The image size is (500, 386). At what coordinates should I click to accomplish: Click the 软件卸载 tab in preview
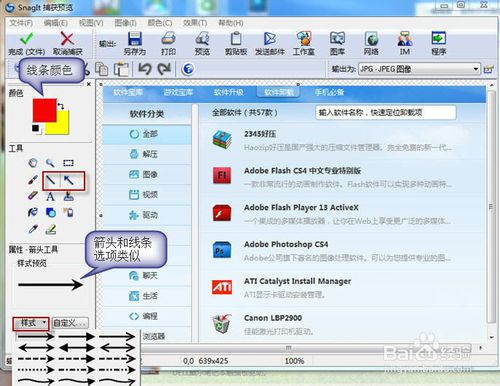tap(279, 92)
